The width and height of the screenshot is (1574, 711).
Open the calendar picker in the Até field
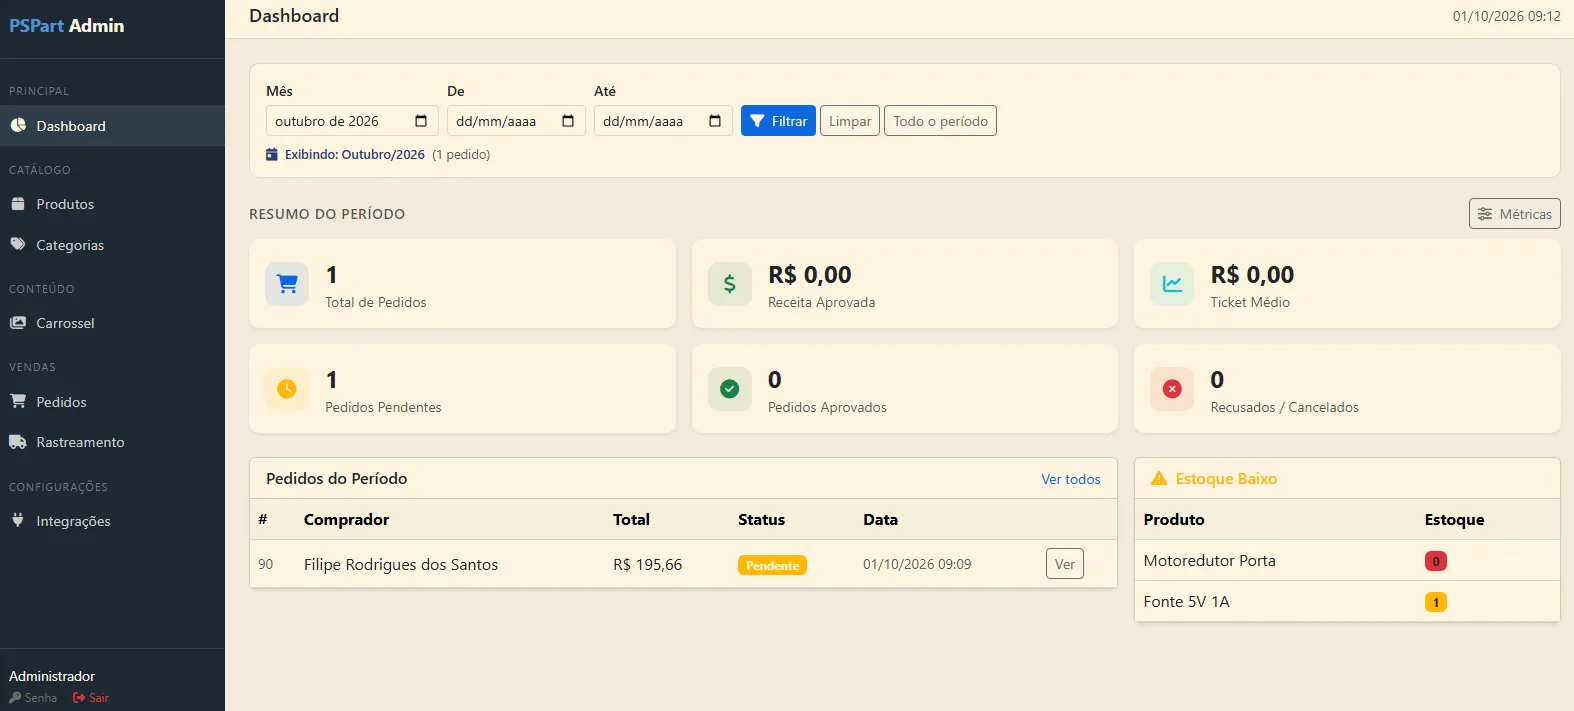point(715,121)
